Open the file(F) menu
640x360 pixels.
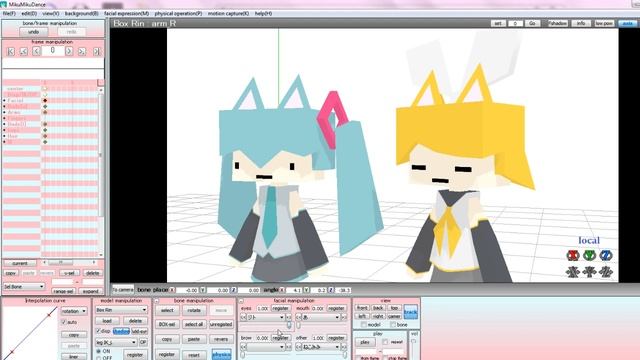tap(9, 13)
